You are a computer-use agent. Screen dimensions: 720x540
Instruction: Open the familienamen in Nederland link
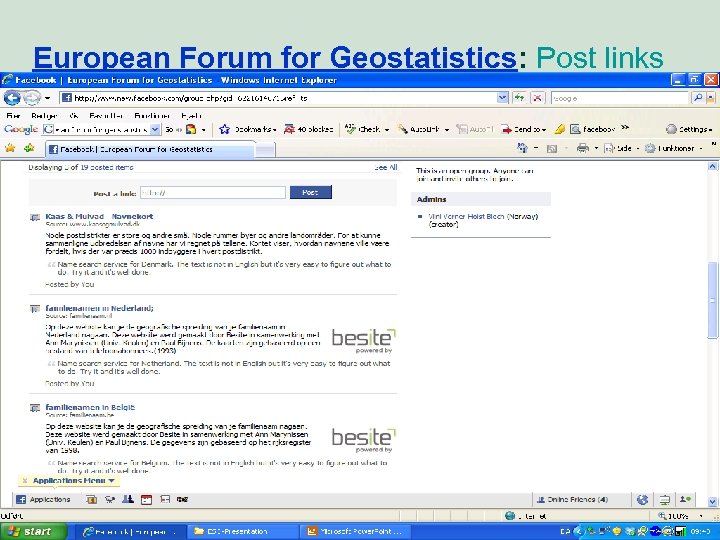99,308
